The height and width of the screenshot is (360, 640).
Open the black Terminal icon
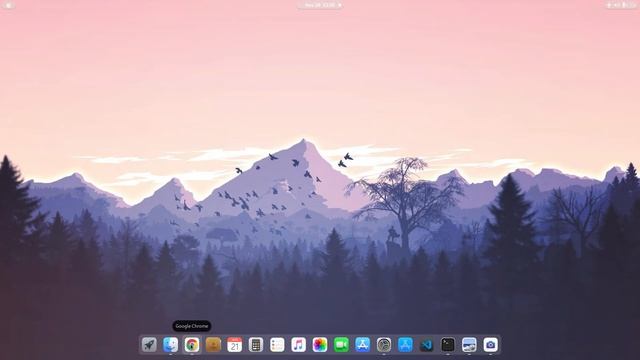point(448,345)
